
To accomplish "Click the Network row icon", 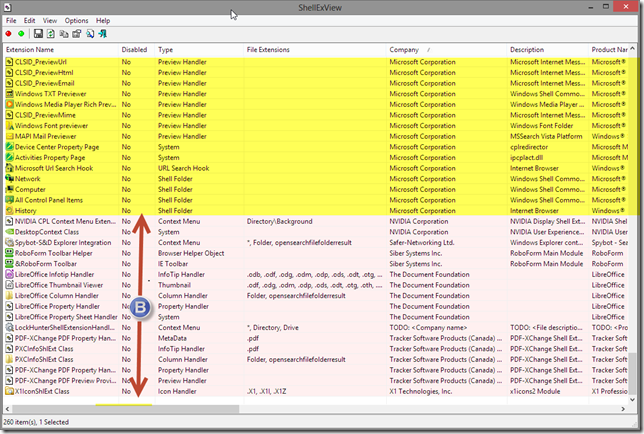I will tap(9, 179).
